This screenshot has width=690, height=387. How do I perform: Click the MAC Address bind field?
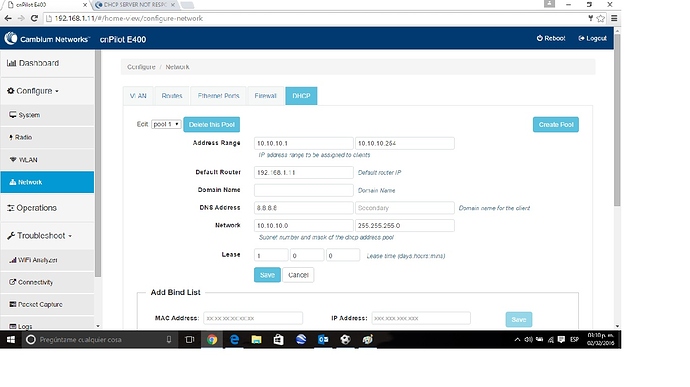pos(253,318)
